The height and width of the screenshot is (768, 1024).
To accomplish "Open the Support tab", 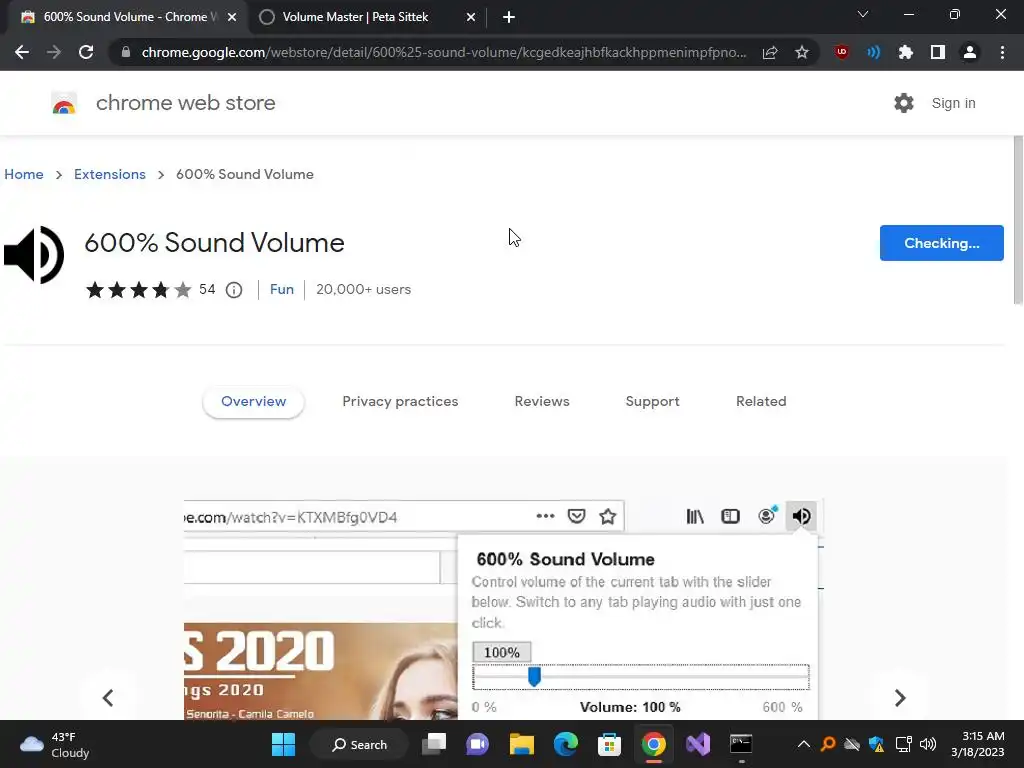I will 652,402.
